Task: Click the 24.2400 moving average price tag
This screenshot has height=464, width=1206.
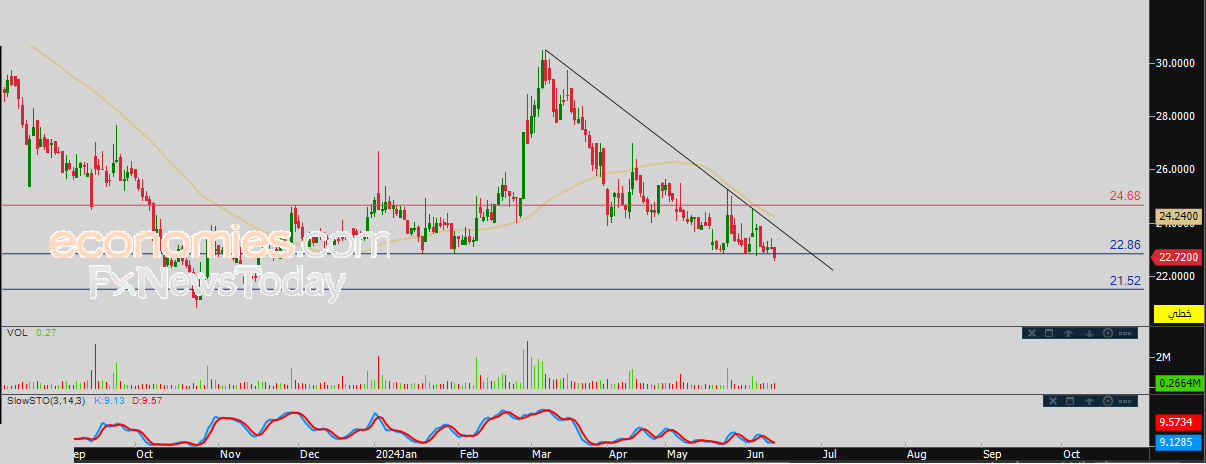Action: point(1179,215)
